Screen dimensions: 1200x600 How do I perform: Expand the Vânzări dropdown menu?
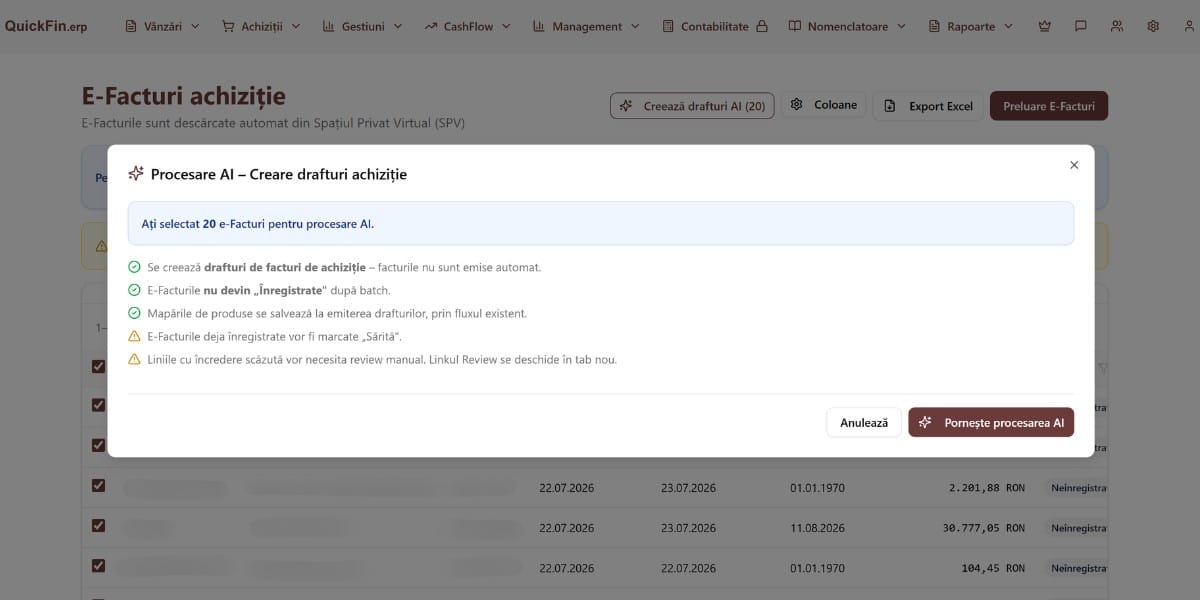coord(162,26)
